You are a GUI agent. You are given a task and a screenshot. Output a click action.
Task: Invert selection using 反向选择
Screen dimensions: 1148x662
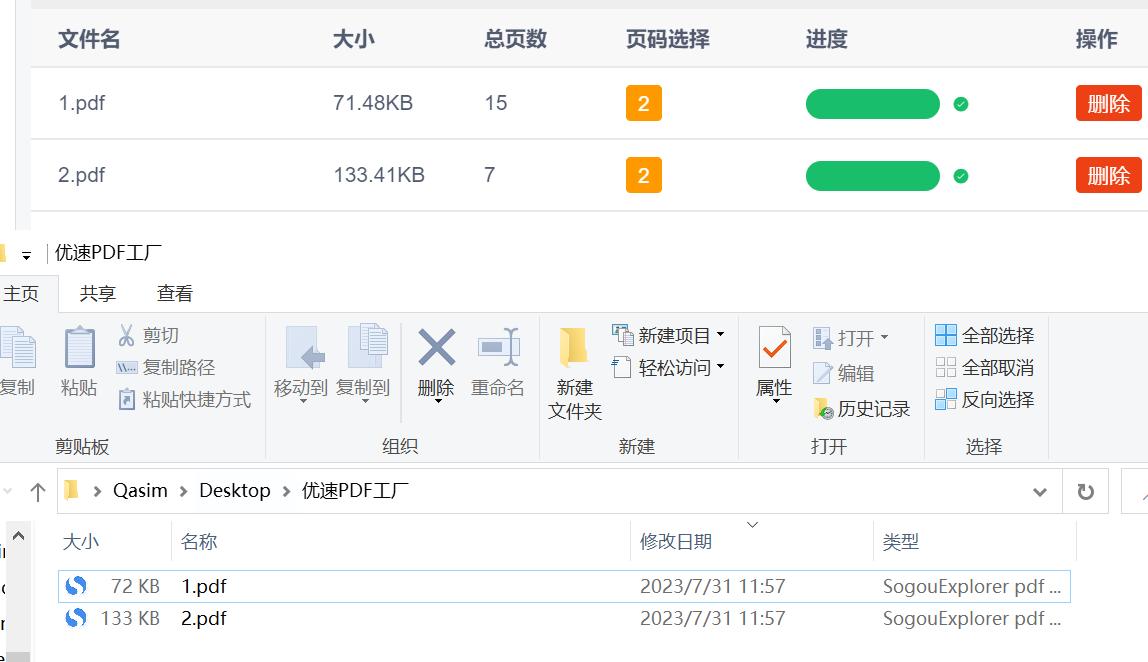click(982, 399)
